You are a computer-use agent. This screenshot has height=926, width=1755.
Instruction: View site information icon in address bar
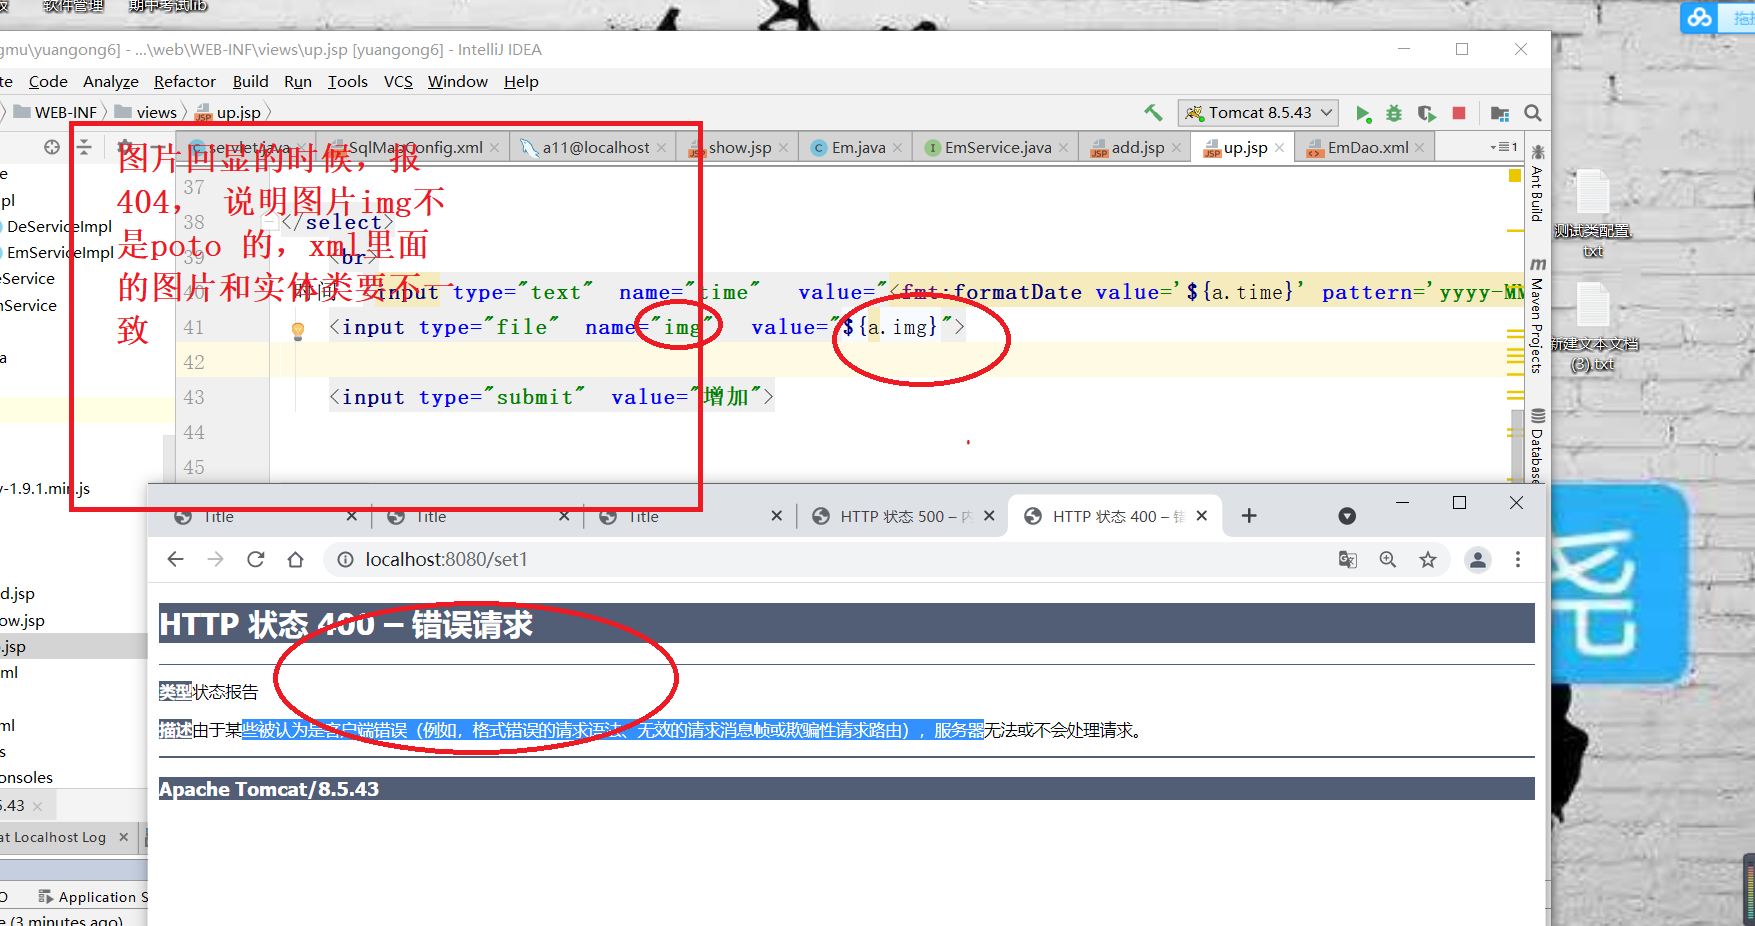tap(345, 560)
